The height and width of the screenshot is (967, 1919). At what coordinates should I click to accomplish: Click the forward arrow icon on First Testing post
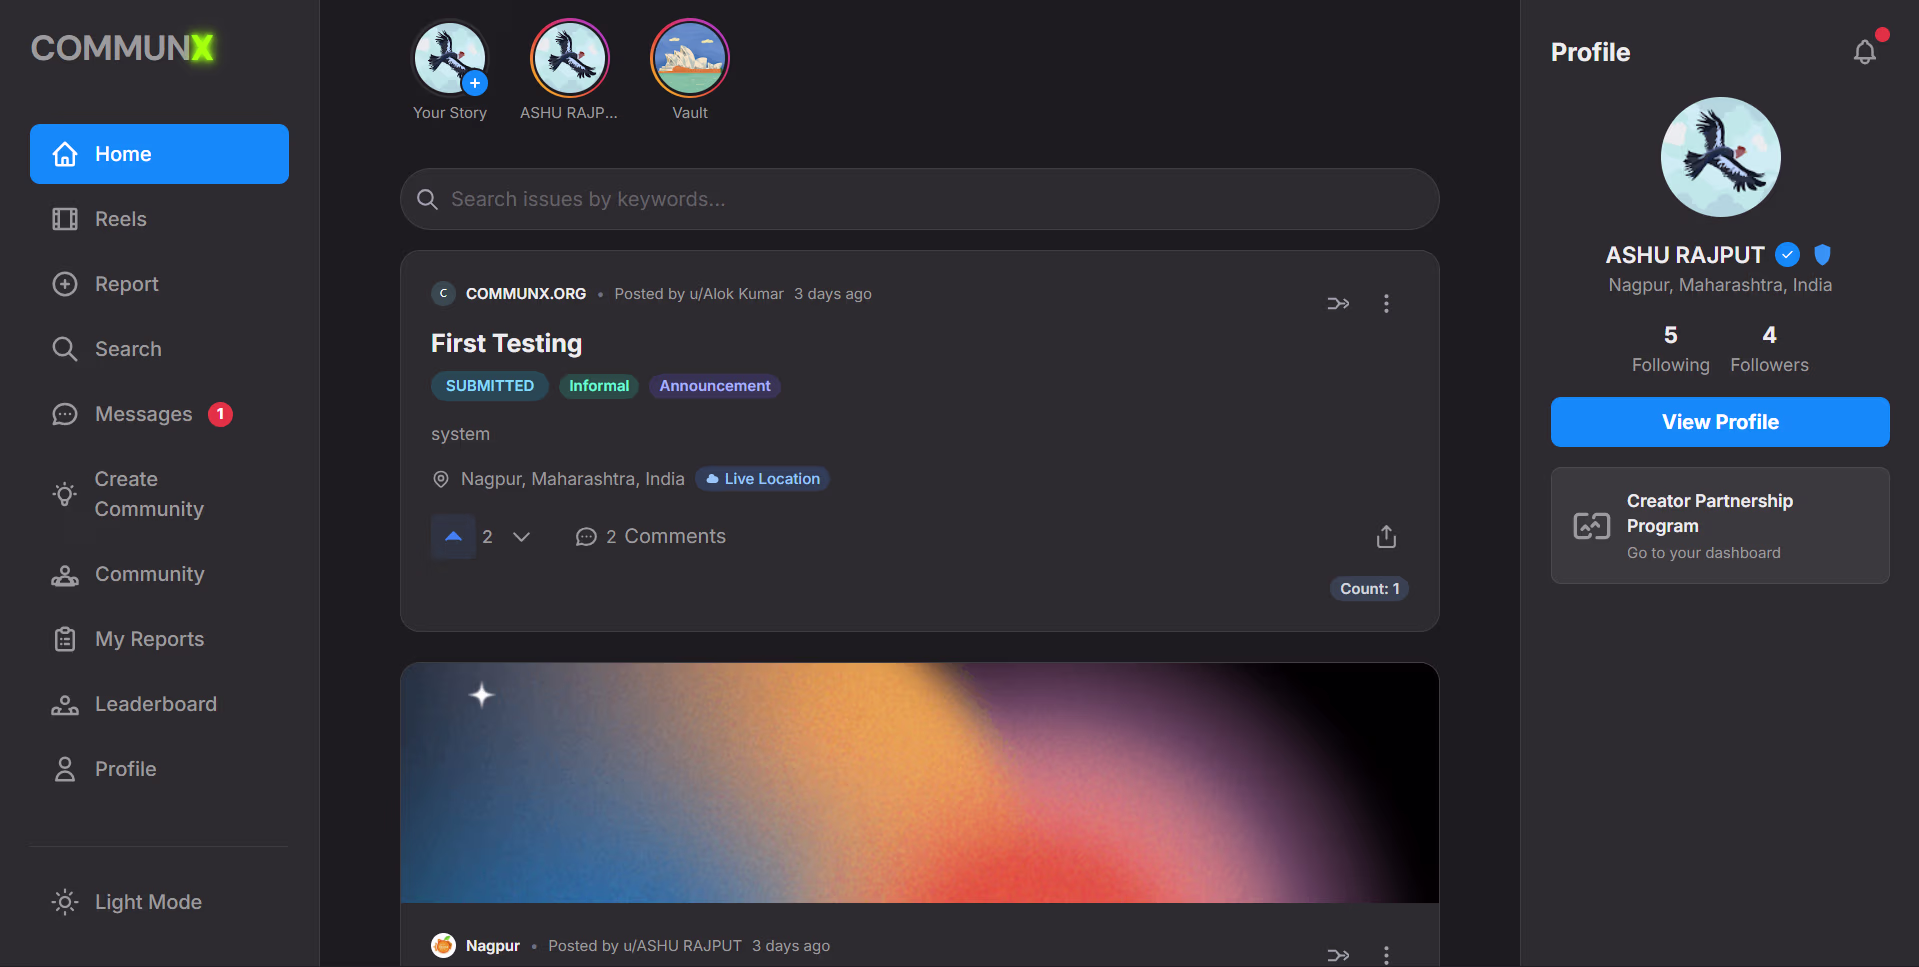pos(1338,303)
